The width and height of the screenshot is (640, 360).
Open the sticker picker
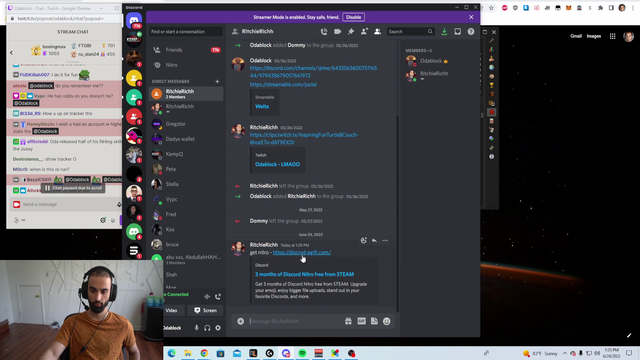374,321
